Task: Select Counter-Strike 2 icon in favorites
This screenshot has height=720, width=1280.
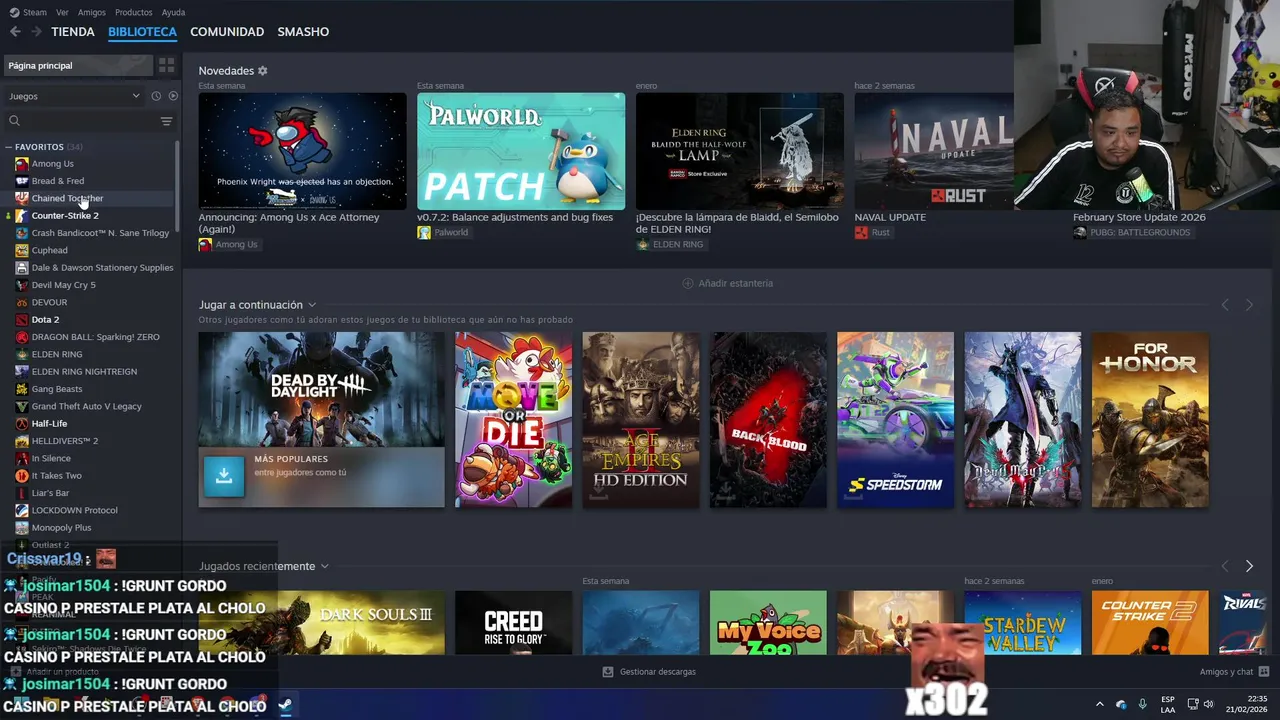Action: pyautogui.click(x=22, y=216)
